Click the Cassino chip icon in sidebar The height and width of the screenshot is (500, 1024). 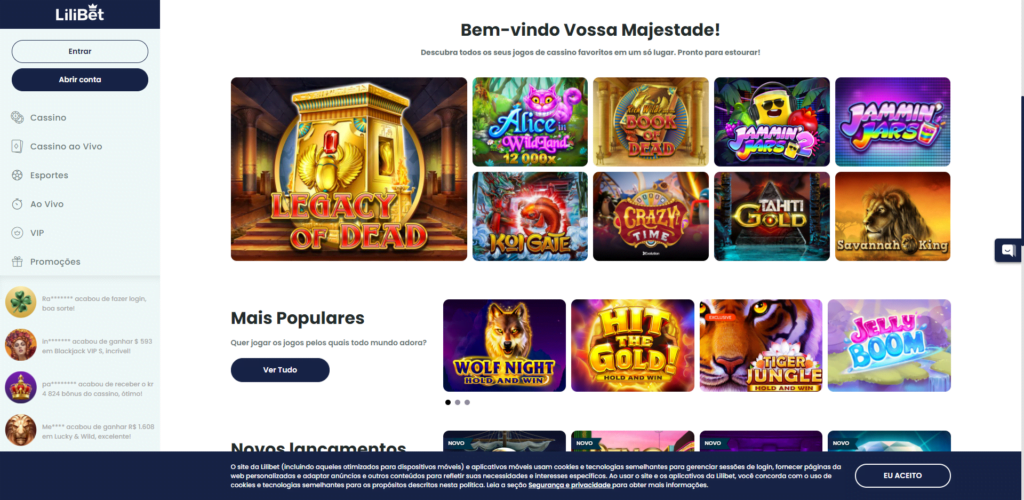coord(17,117)
